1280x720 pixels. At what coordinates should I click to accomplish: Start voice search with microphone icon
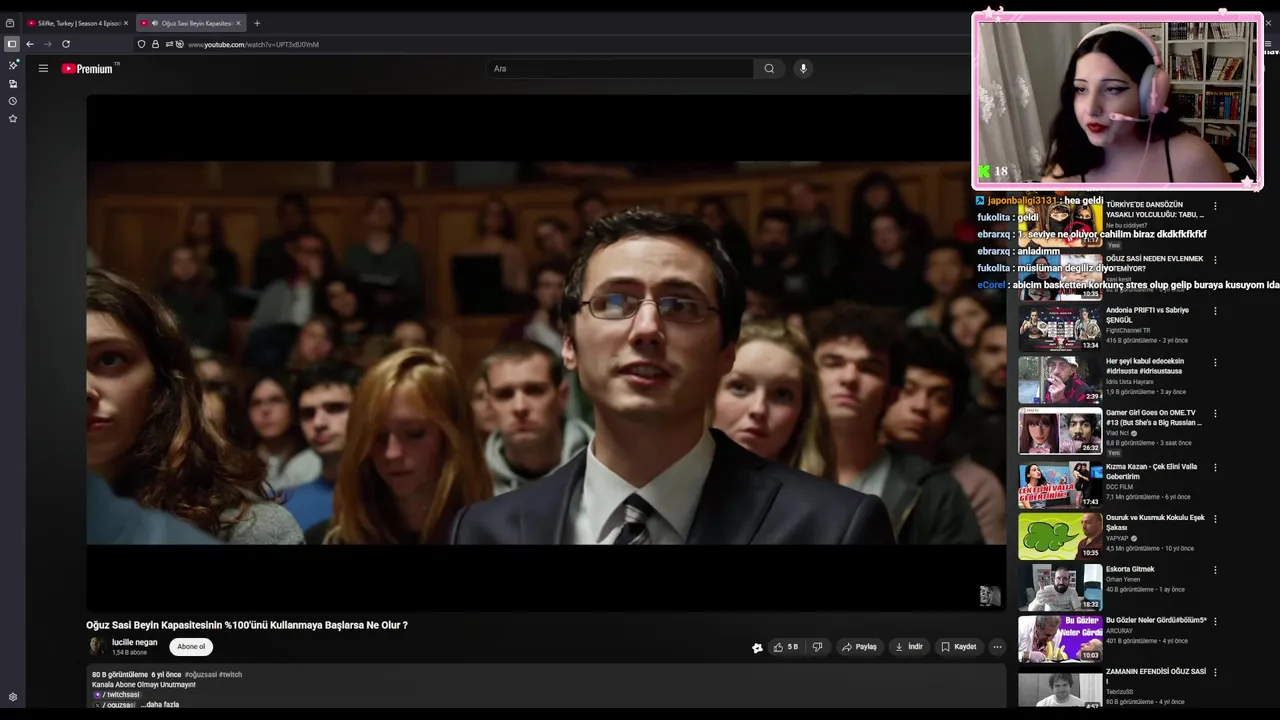pyautogui.click(x=803, y=68)
